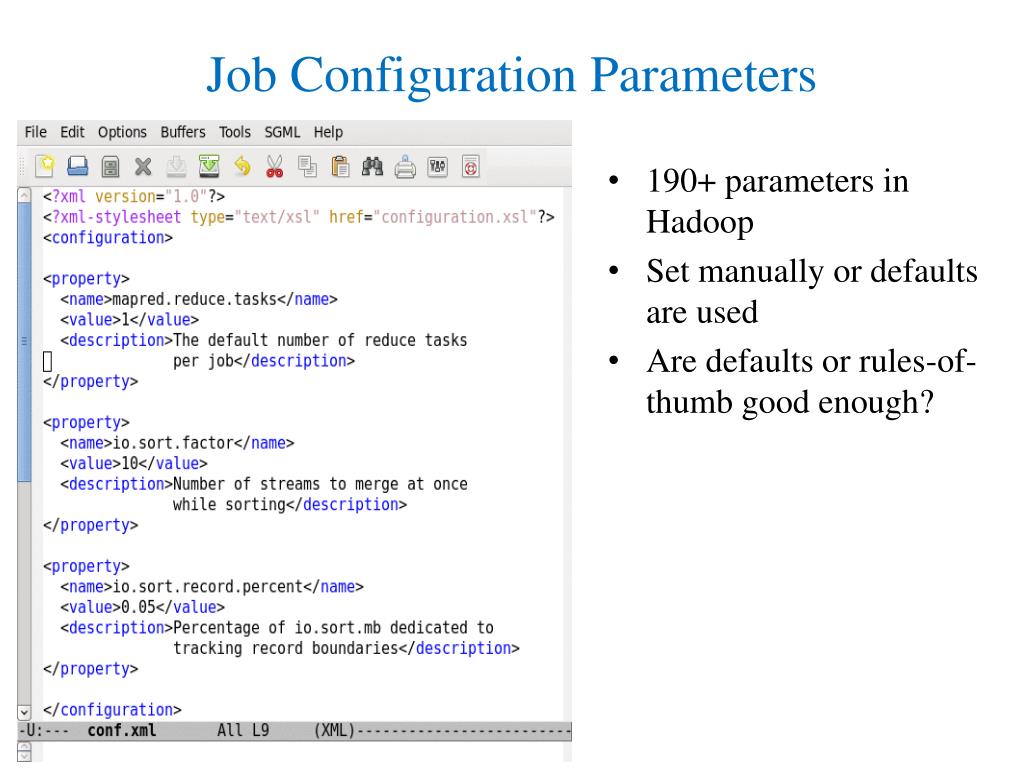Image resolution: width=1024 pixels, height=768 pixels.
Task: Click the <?xml version="1.0"?> line
Action: click(x=134, y=197)
